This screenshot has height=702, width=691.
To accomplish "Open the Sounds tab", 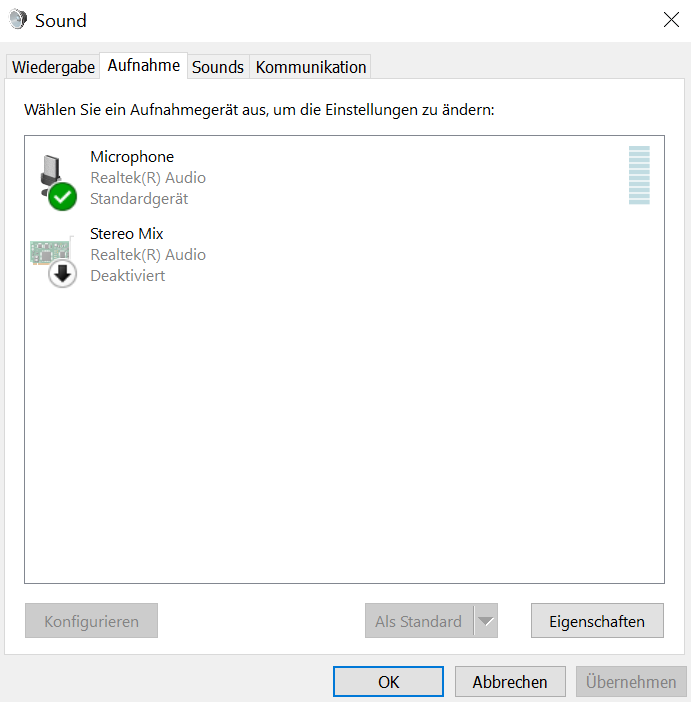I will 218,67.
